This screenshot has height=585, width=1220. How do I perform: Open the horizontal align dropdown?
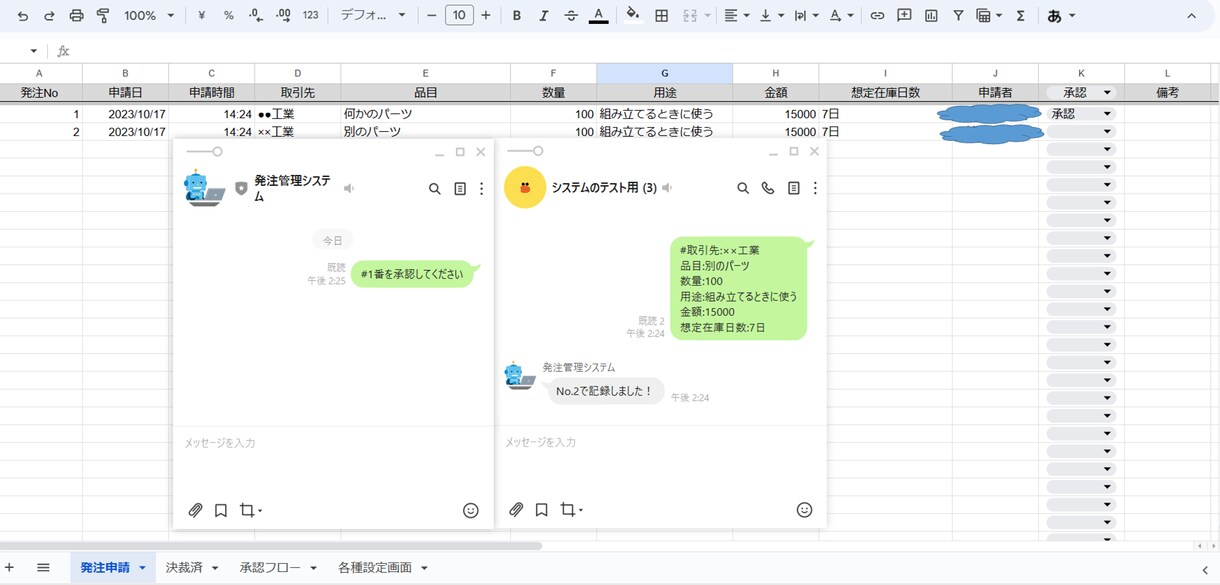click(x=736, y=16)
